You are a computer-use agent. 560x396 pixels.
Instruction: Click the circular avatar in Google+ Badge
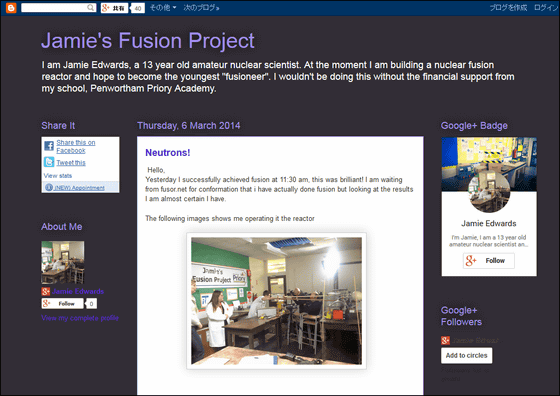coord(489,192)
